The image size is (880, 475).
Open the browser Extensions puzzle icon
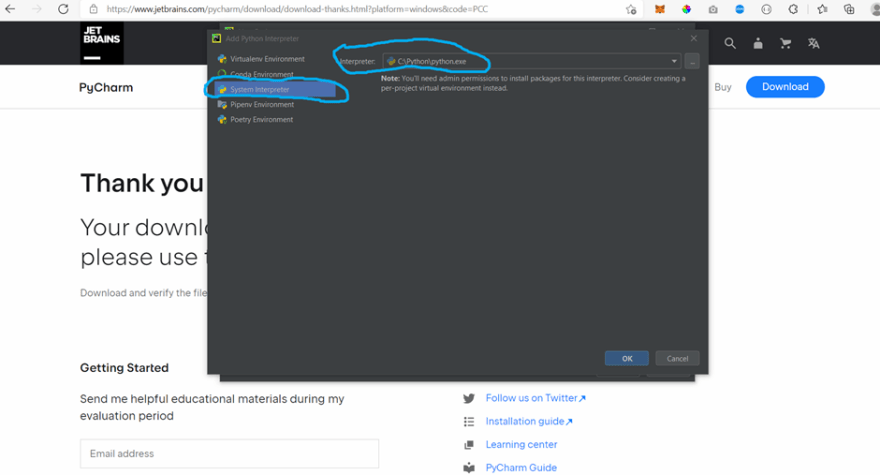coord(793,10)
